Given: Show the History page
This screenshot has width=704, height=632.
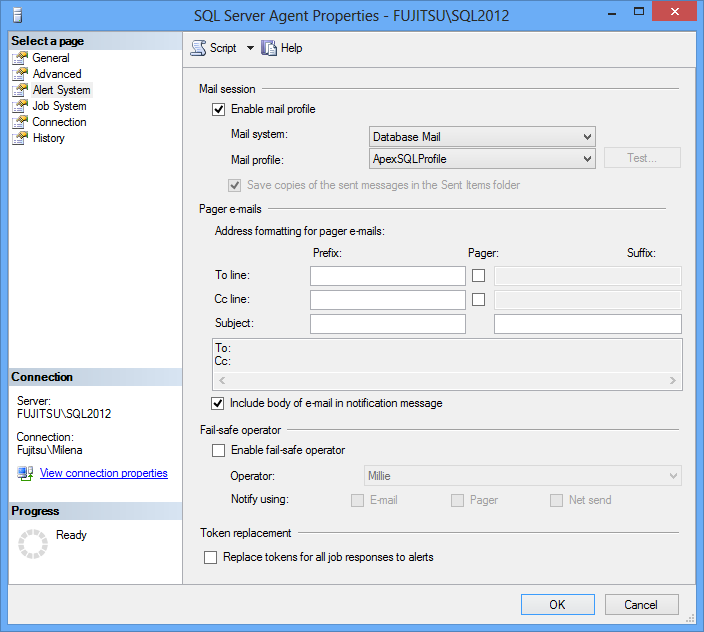Looking at the screenshot, I should coord(48,138).
